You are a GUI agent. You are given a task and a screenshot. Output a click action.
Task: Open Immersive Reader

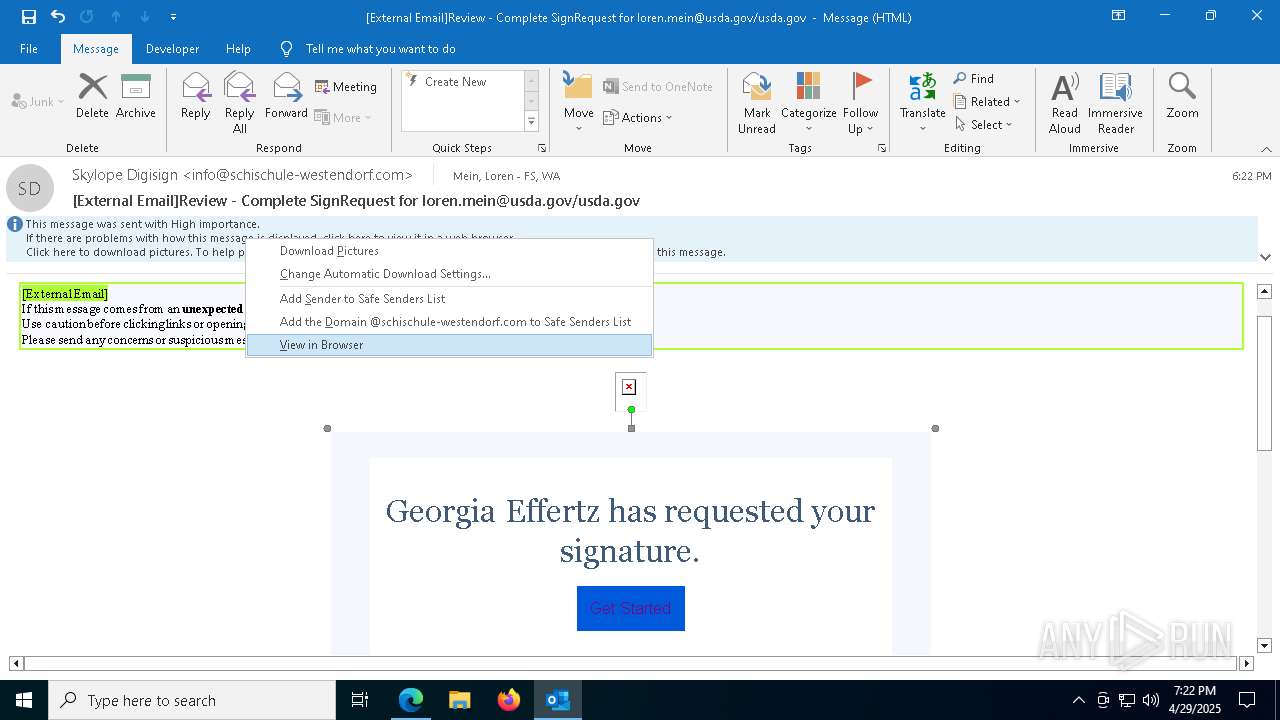click(x=1116, y=102)
